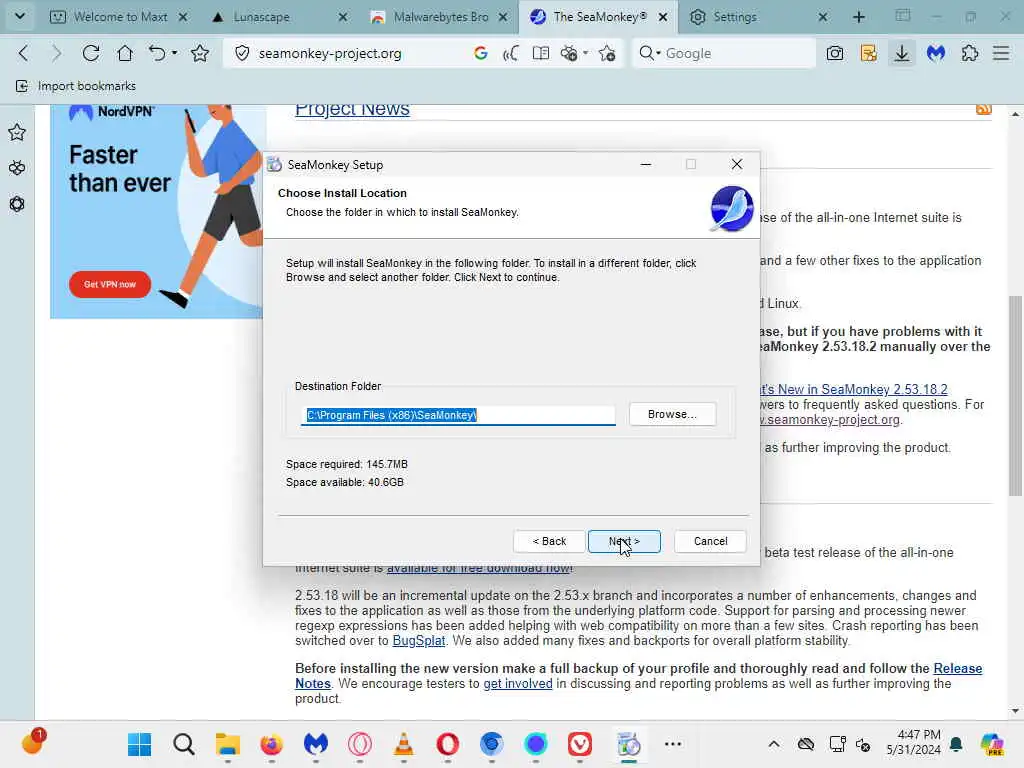Toggle the read aloud icon in address bar
Image resolution: width=1024 pixels, height=768 pixels.
click(511, 54)
